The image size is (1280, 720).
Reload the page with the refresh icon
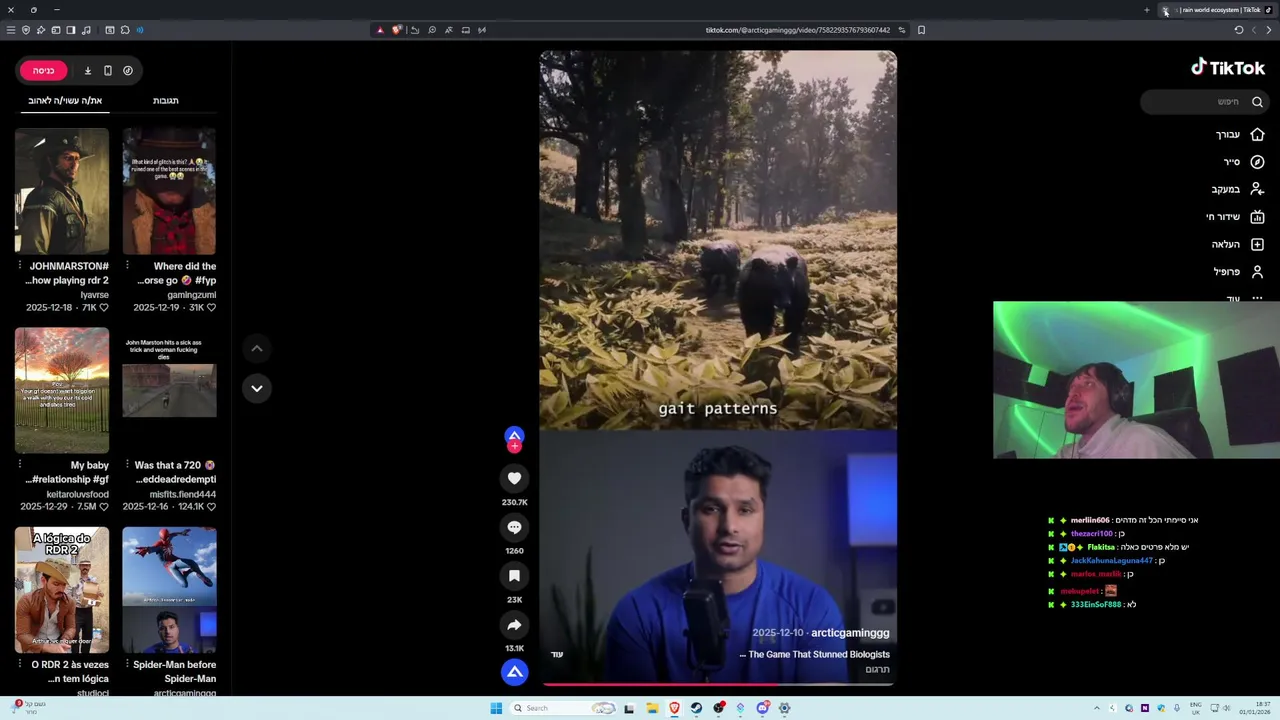(x=1238, y=30)
